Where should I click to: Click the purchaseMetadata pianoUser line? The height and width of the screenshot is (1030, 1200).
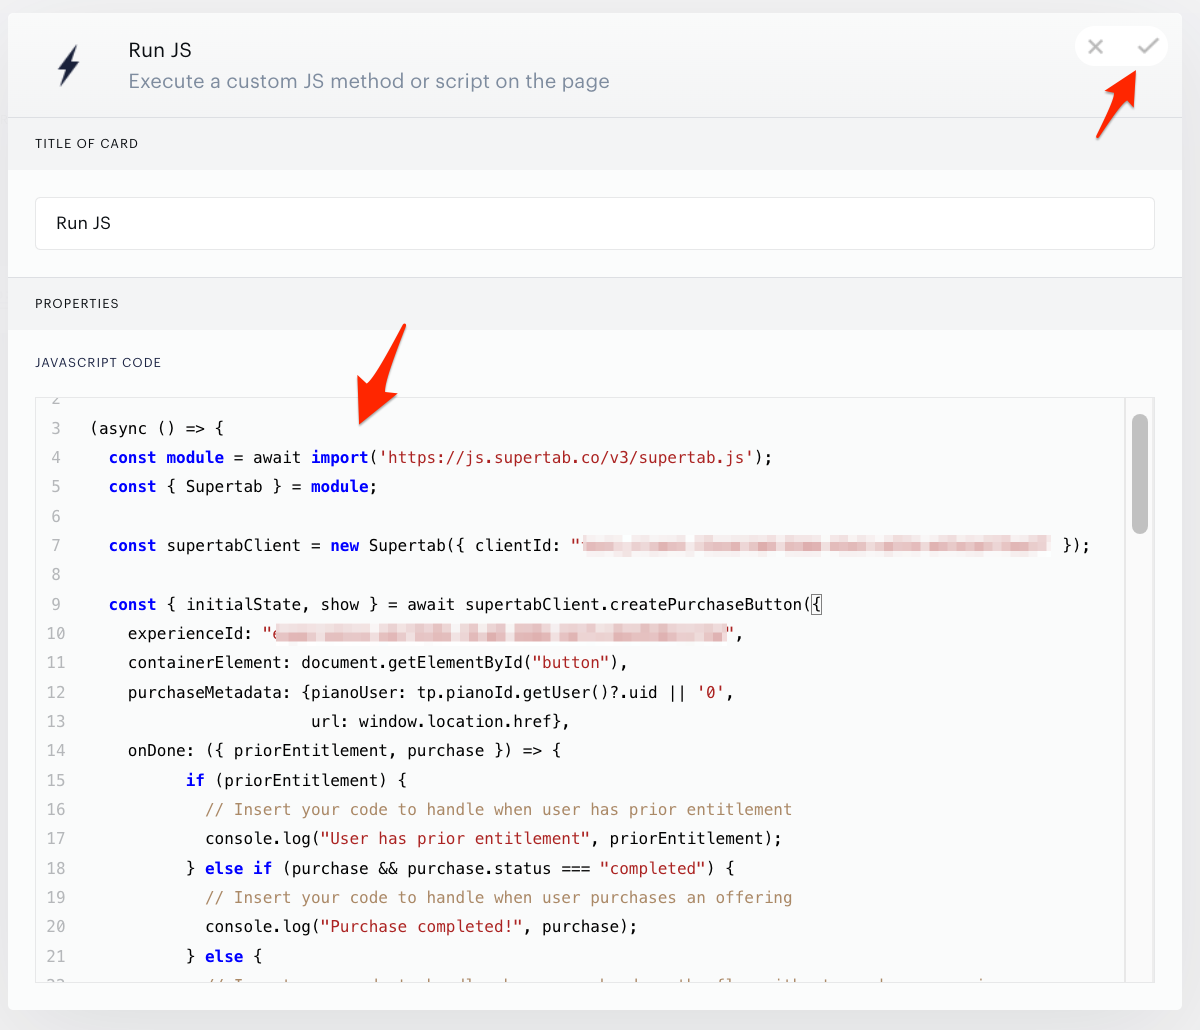click(431, 692)
